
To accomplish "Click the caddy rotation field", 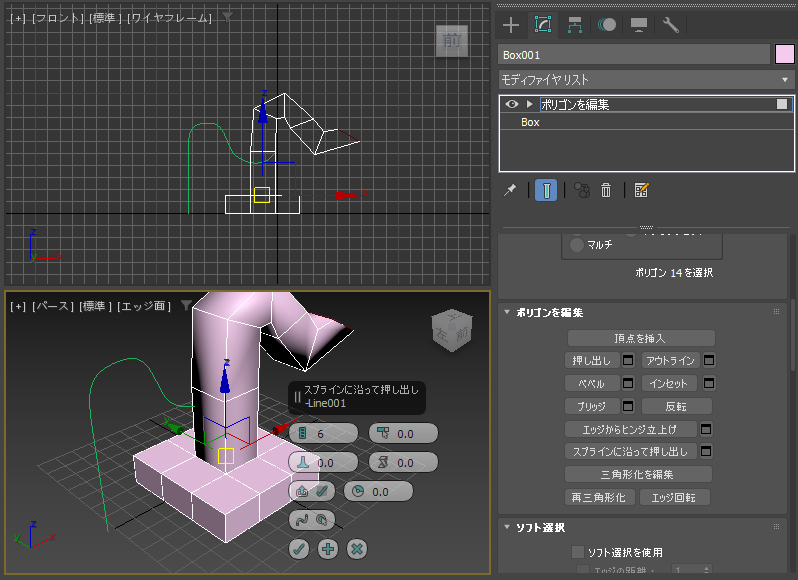I will 378,491.
